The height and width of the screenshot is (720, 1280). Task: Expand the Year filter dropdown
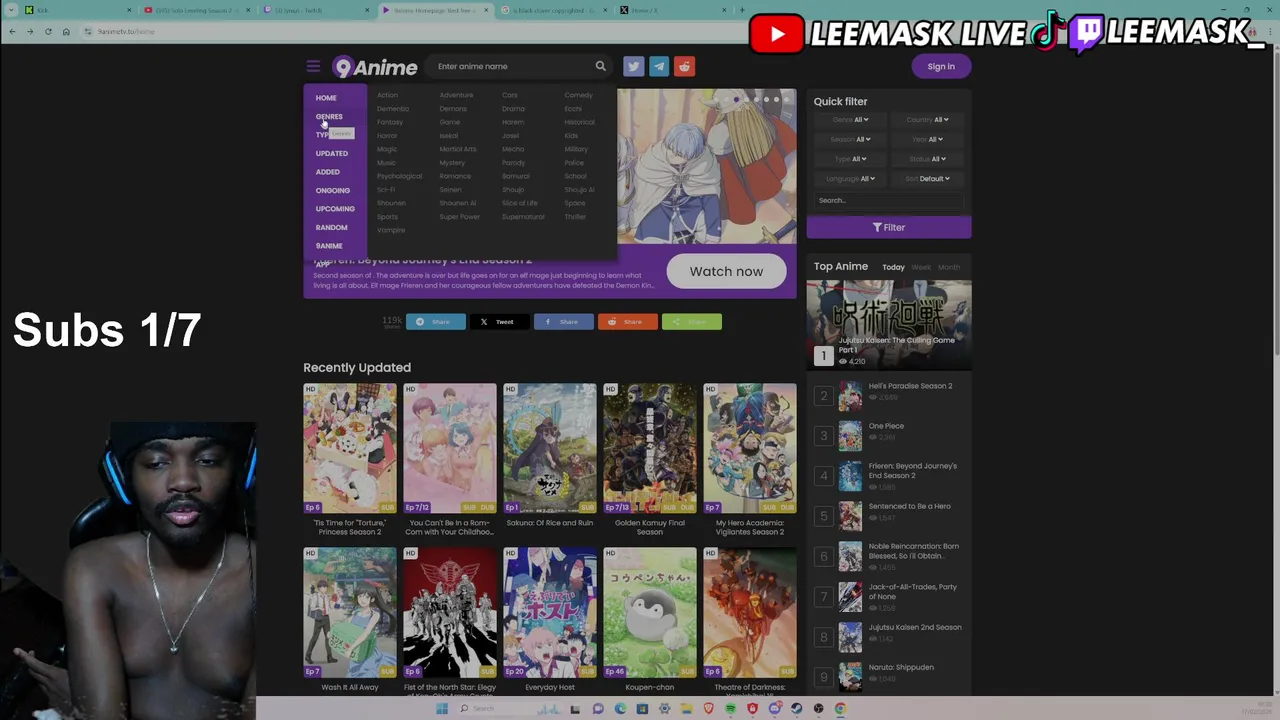coord(927,140)
